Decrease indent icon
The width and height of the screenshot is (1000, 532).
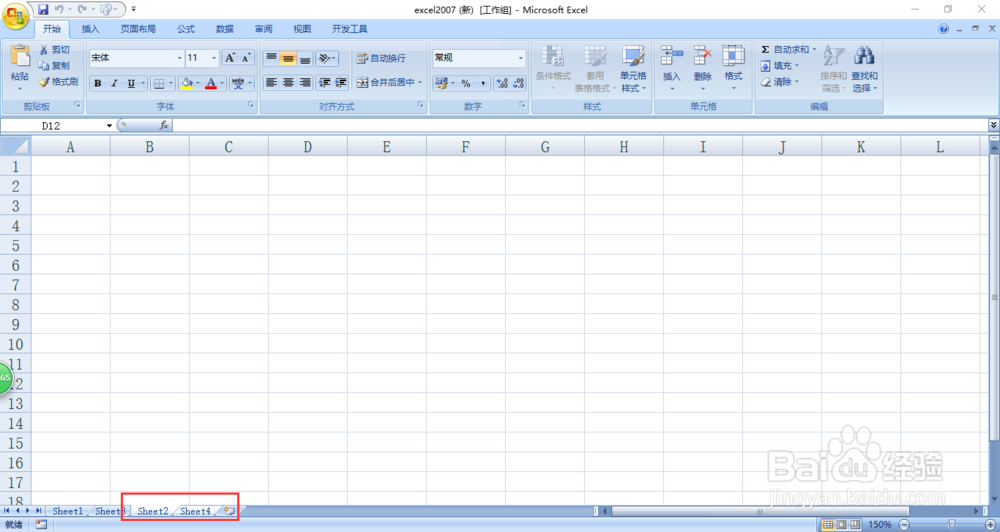coord(325,82)
